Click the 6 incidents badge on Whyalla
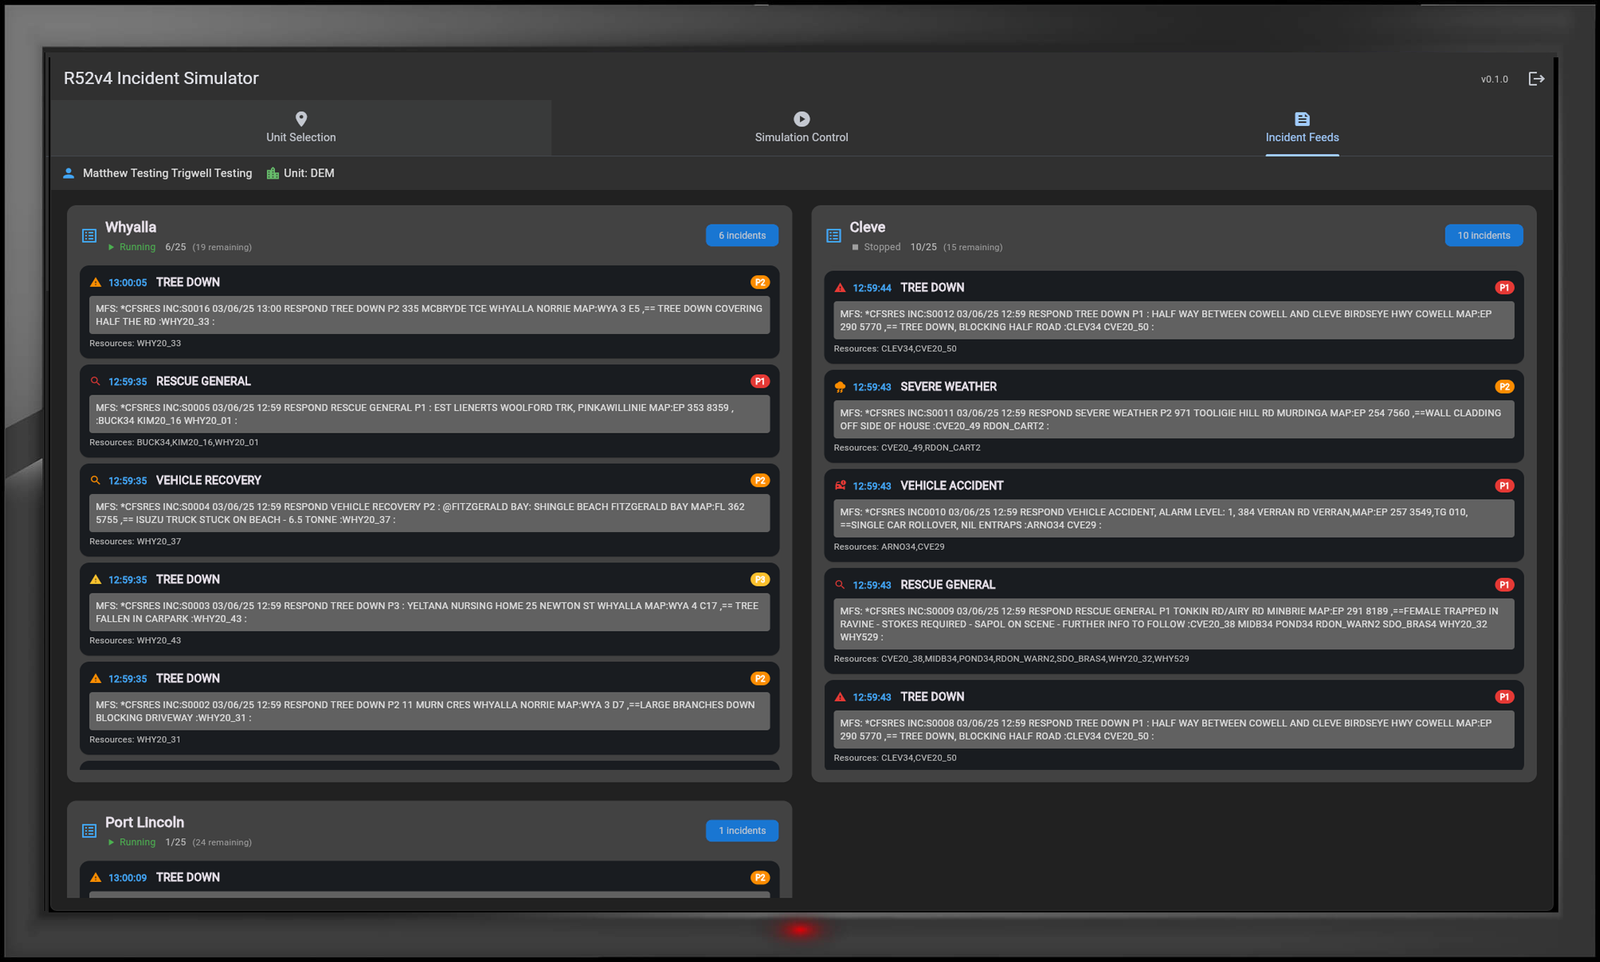The height and width of the screenshot is (962, 1600). point(741,235)
